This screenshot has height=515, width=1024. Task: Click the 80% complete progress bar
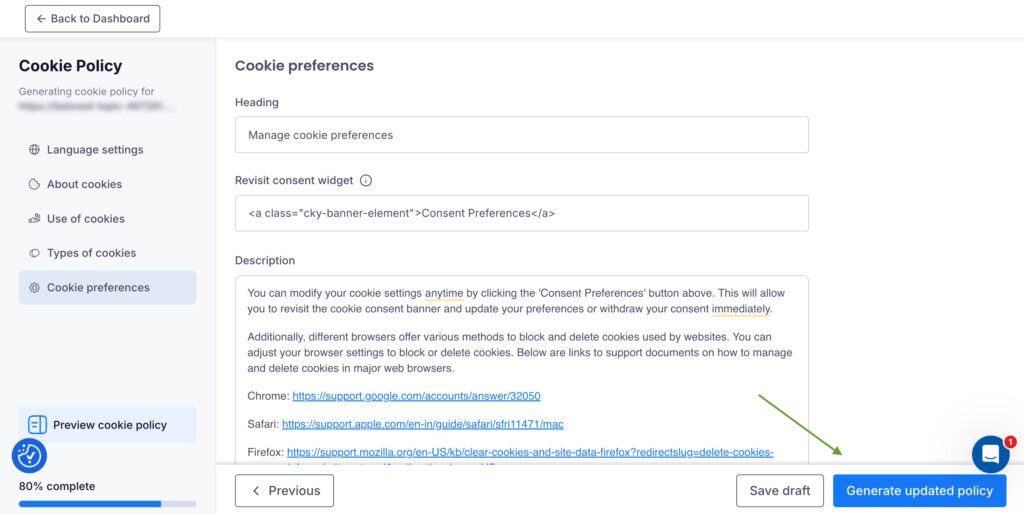[x=107, y=503]
